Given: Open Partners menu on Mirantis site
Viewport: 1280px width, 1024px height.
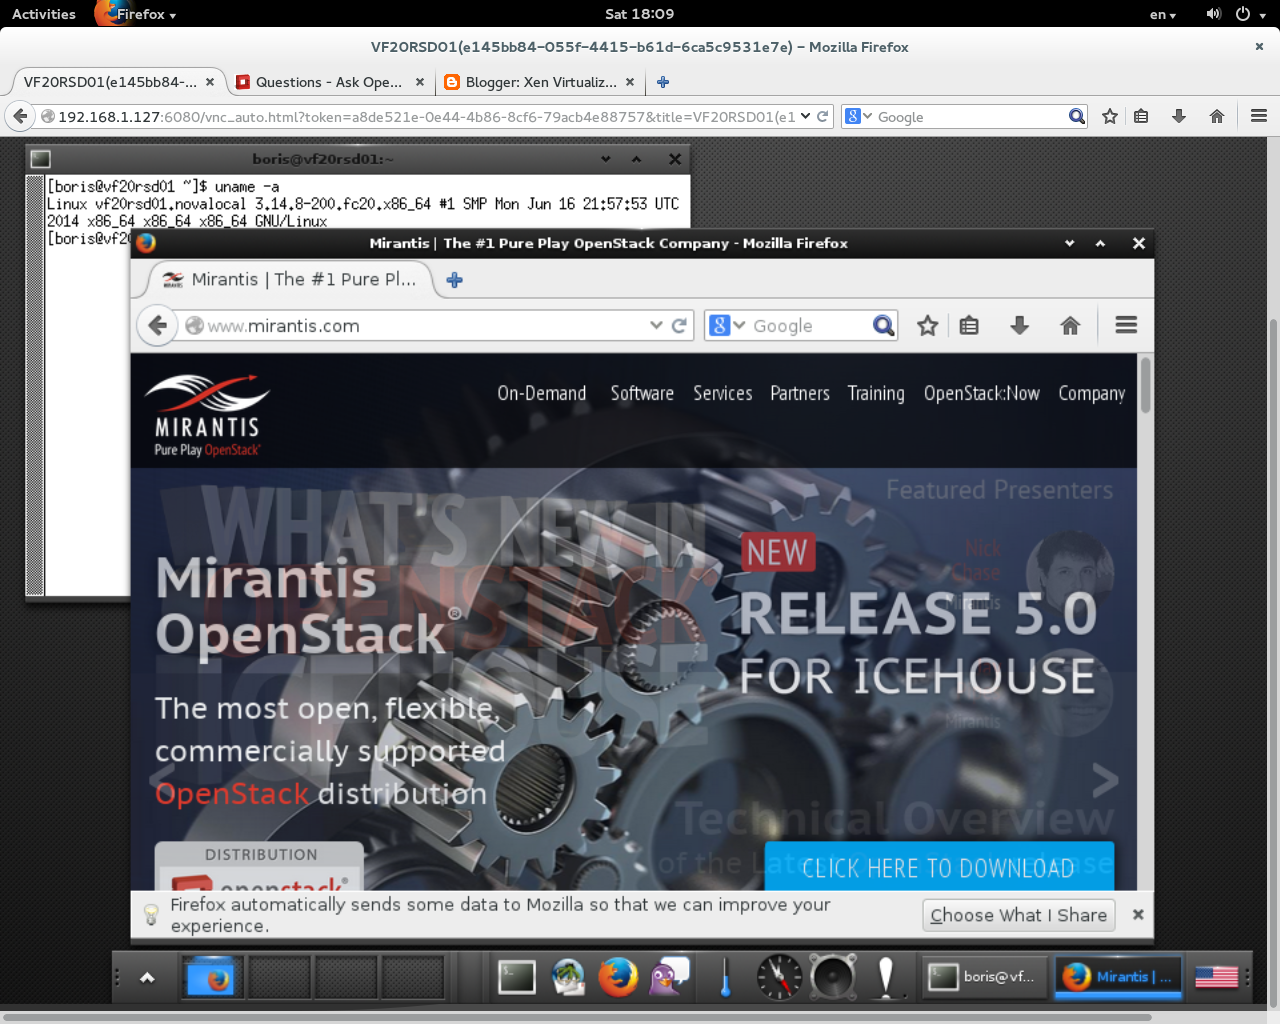Looking at the screenshot, I should (800, 393).
